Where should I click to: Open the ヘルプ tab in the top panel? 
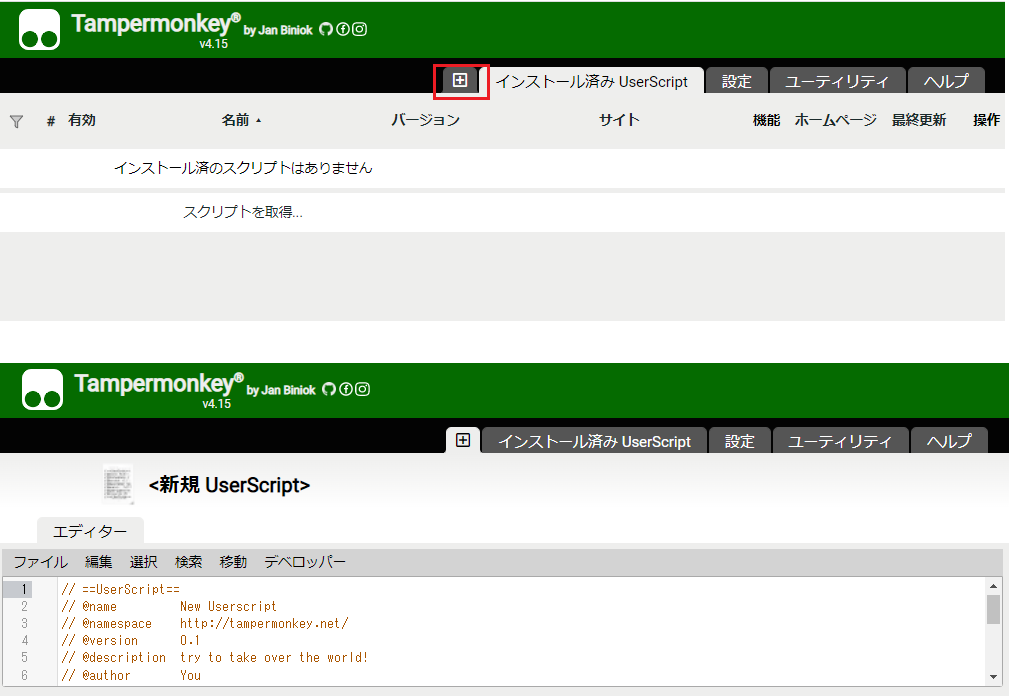946,81
